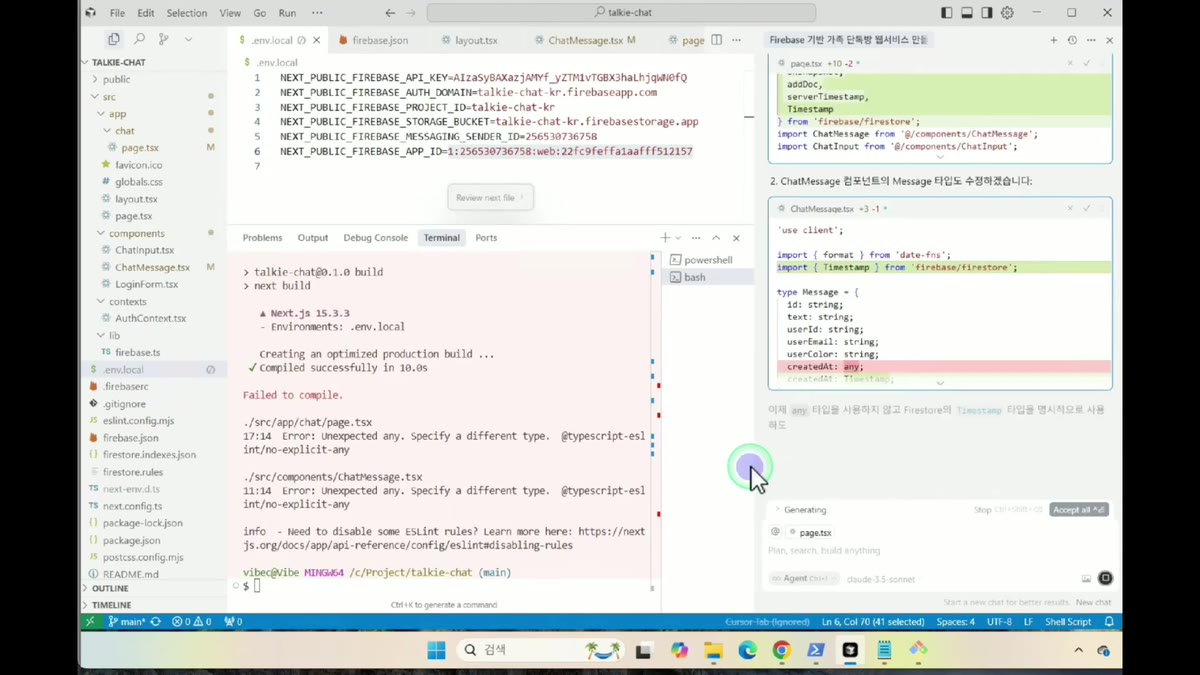The image size is (1200, 675).
Task: Open the Search view icon
Action: (x=139, y=39)
